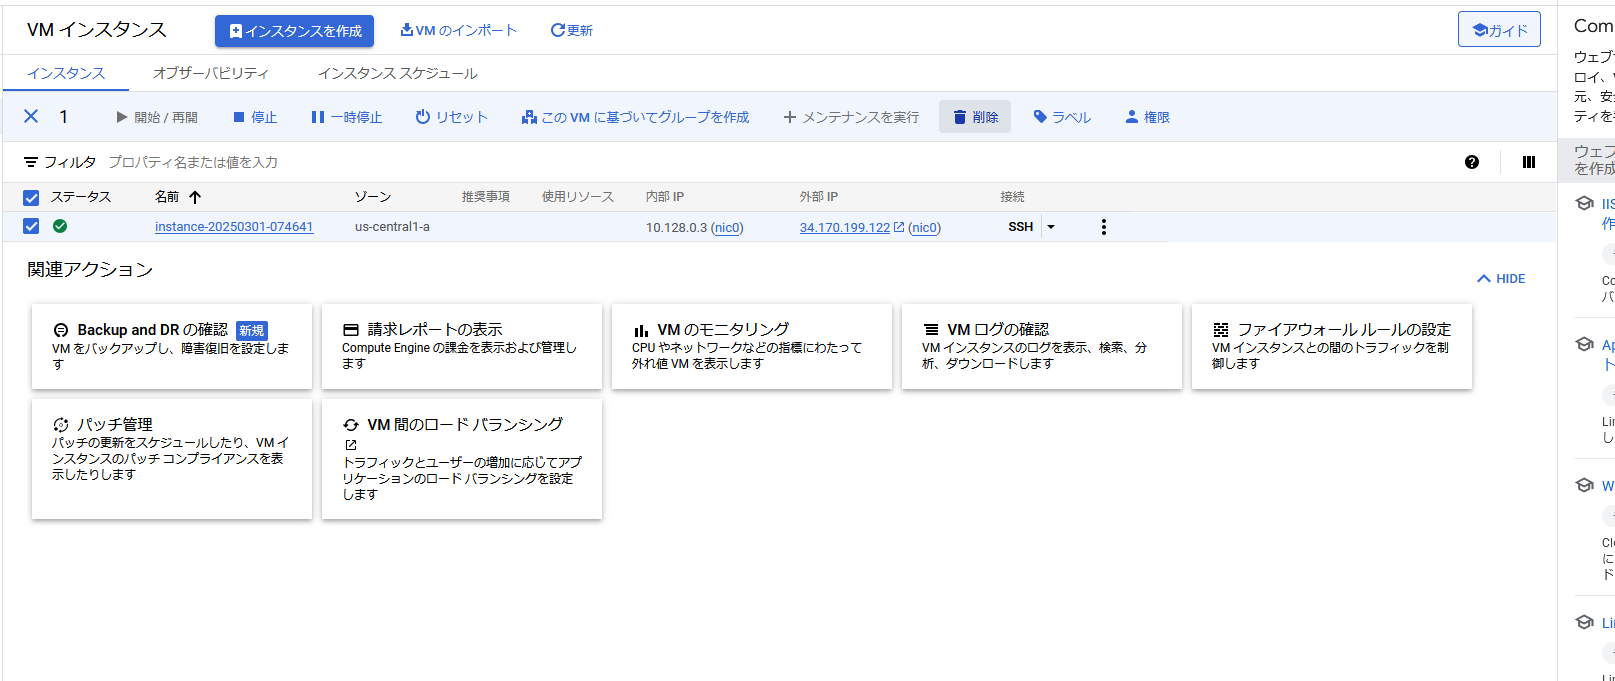Open the VM のモニタリング card

click(752, 347)
